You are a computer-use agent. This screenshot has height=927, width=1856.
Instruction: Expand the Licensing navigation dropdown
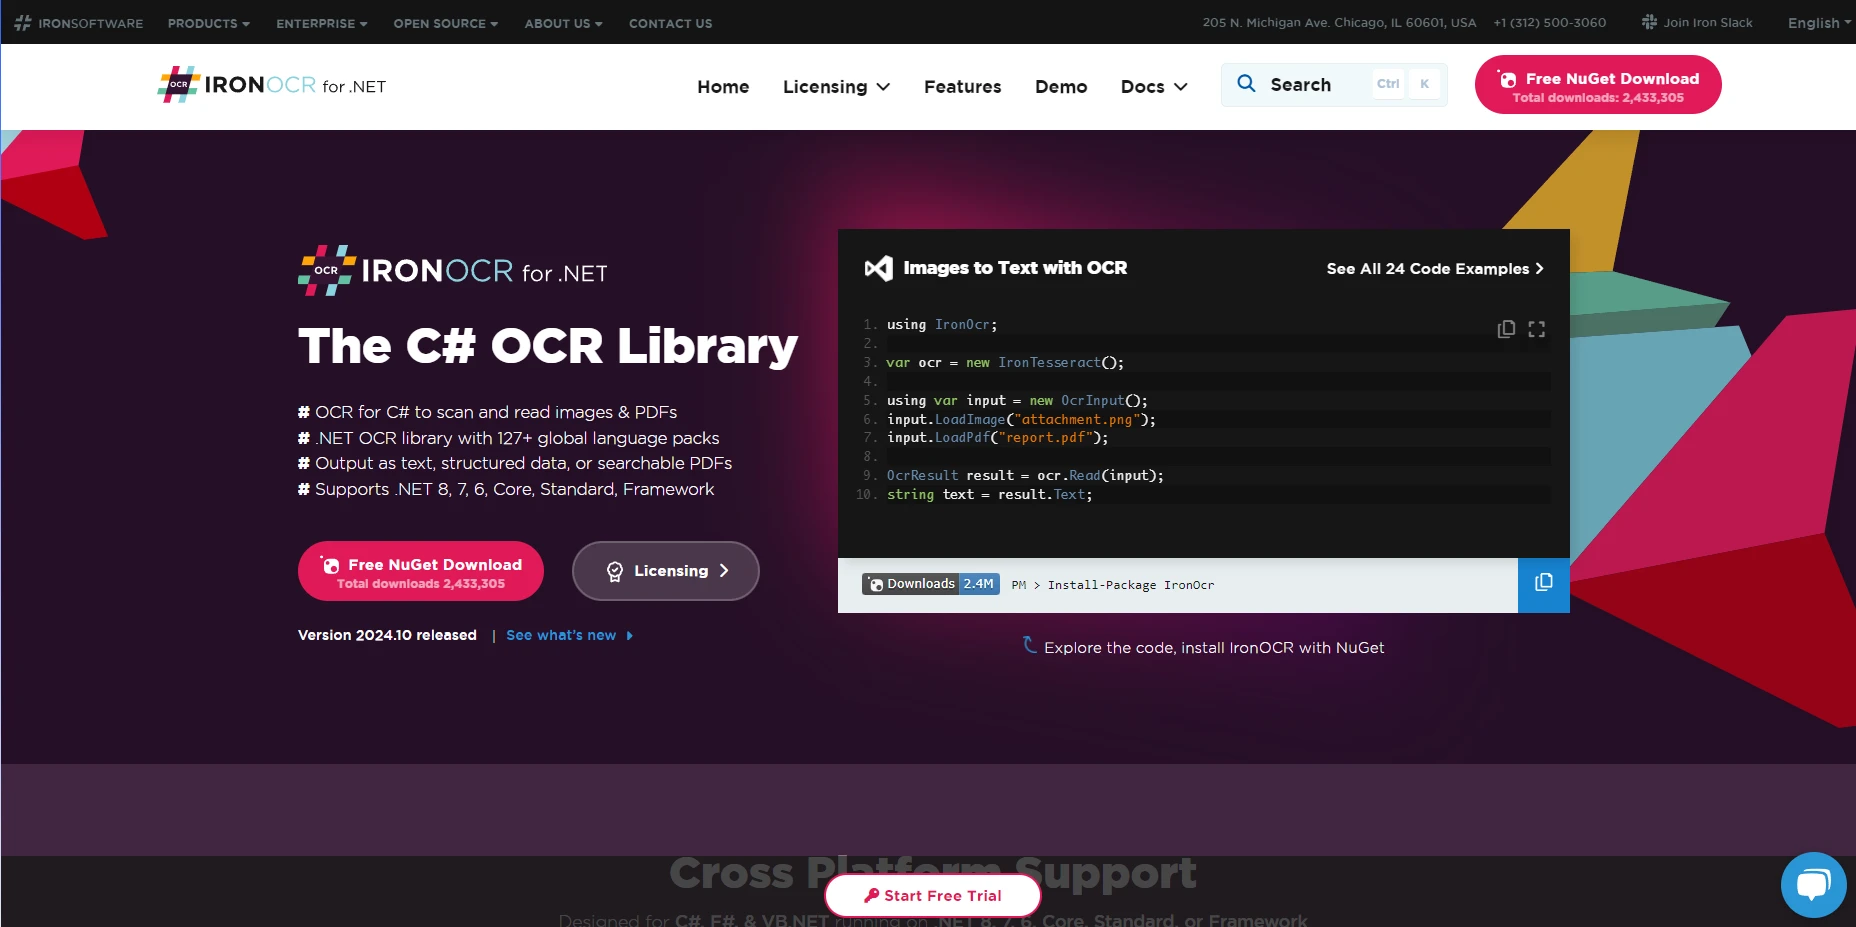coord(836,87)
